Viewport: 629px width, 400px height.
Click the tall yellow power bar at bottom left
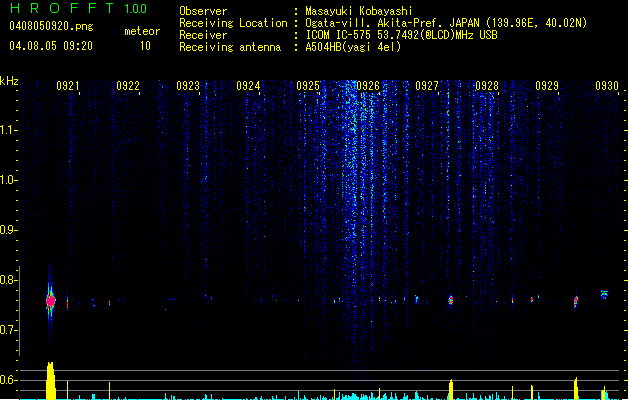pos(51,381)
